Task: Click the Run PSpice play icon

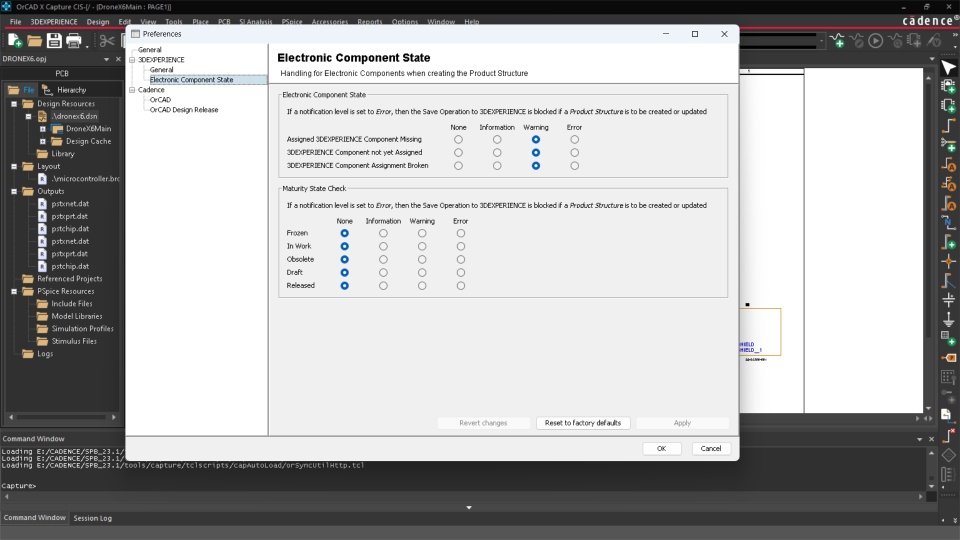Action: (x=876, y=41)
